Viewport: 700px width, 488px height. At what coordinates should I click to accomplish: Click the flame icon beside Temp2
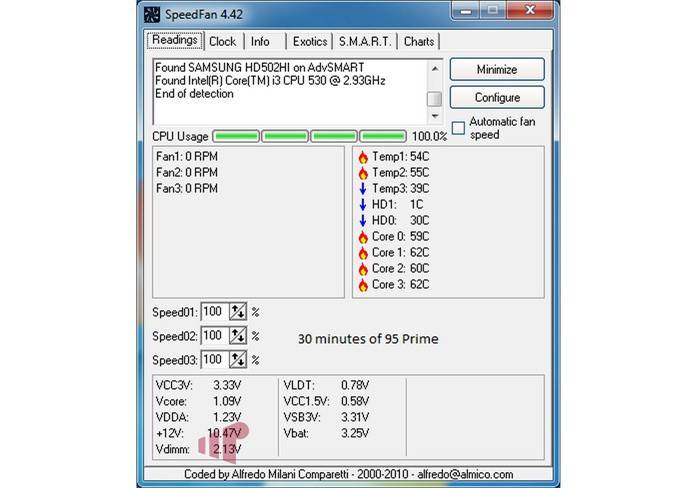click(x=362, y=173)
